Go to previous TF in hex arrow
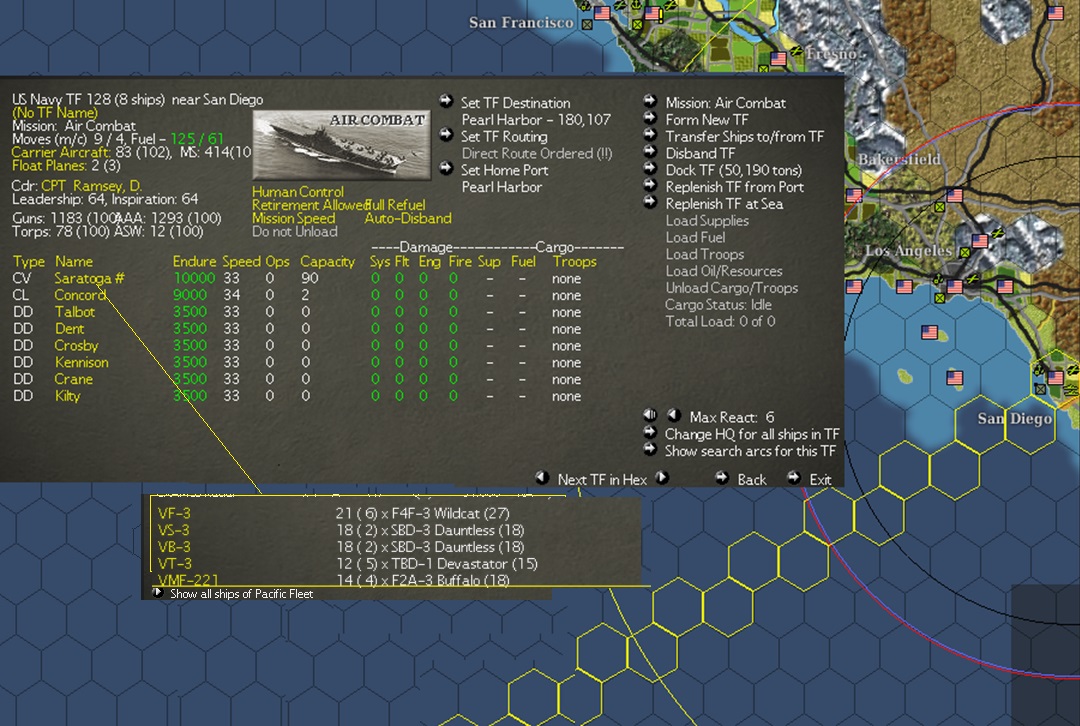The height and width of the screenshot is (726, 1080). tap(542, 477)
